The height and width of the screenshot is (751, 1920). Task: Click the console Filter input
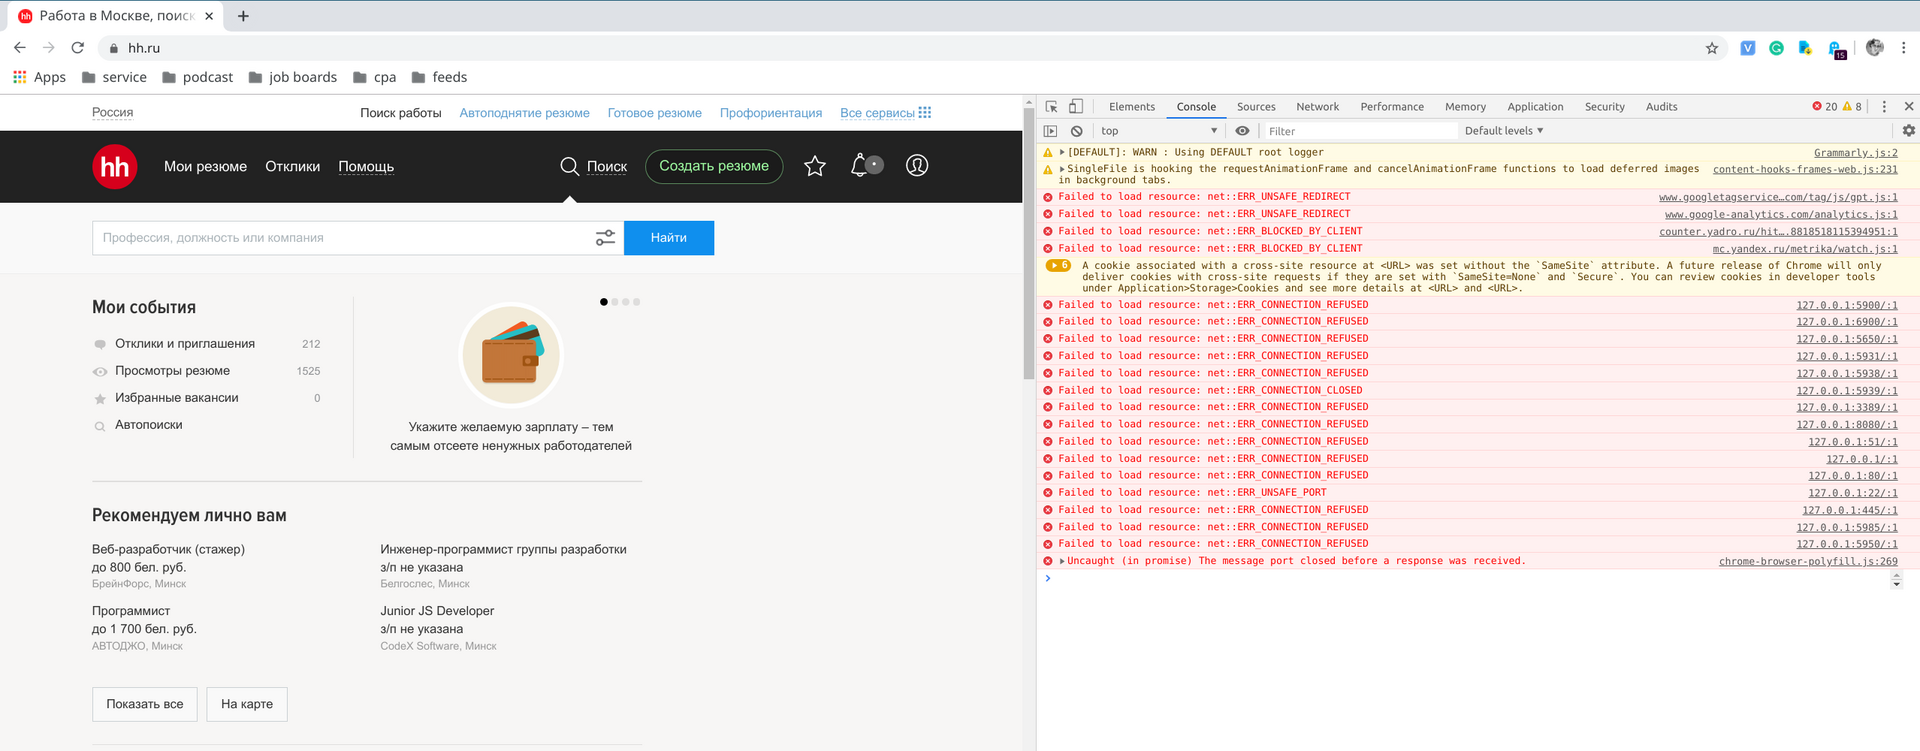(1360, 131)
